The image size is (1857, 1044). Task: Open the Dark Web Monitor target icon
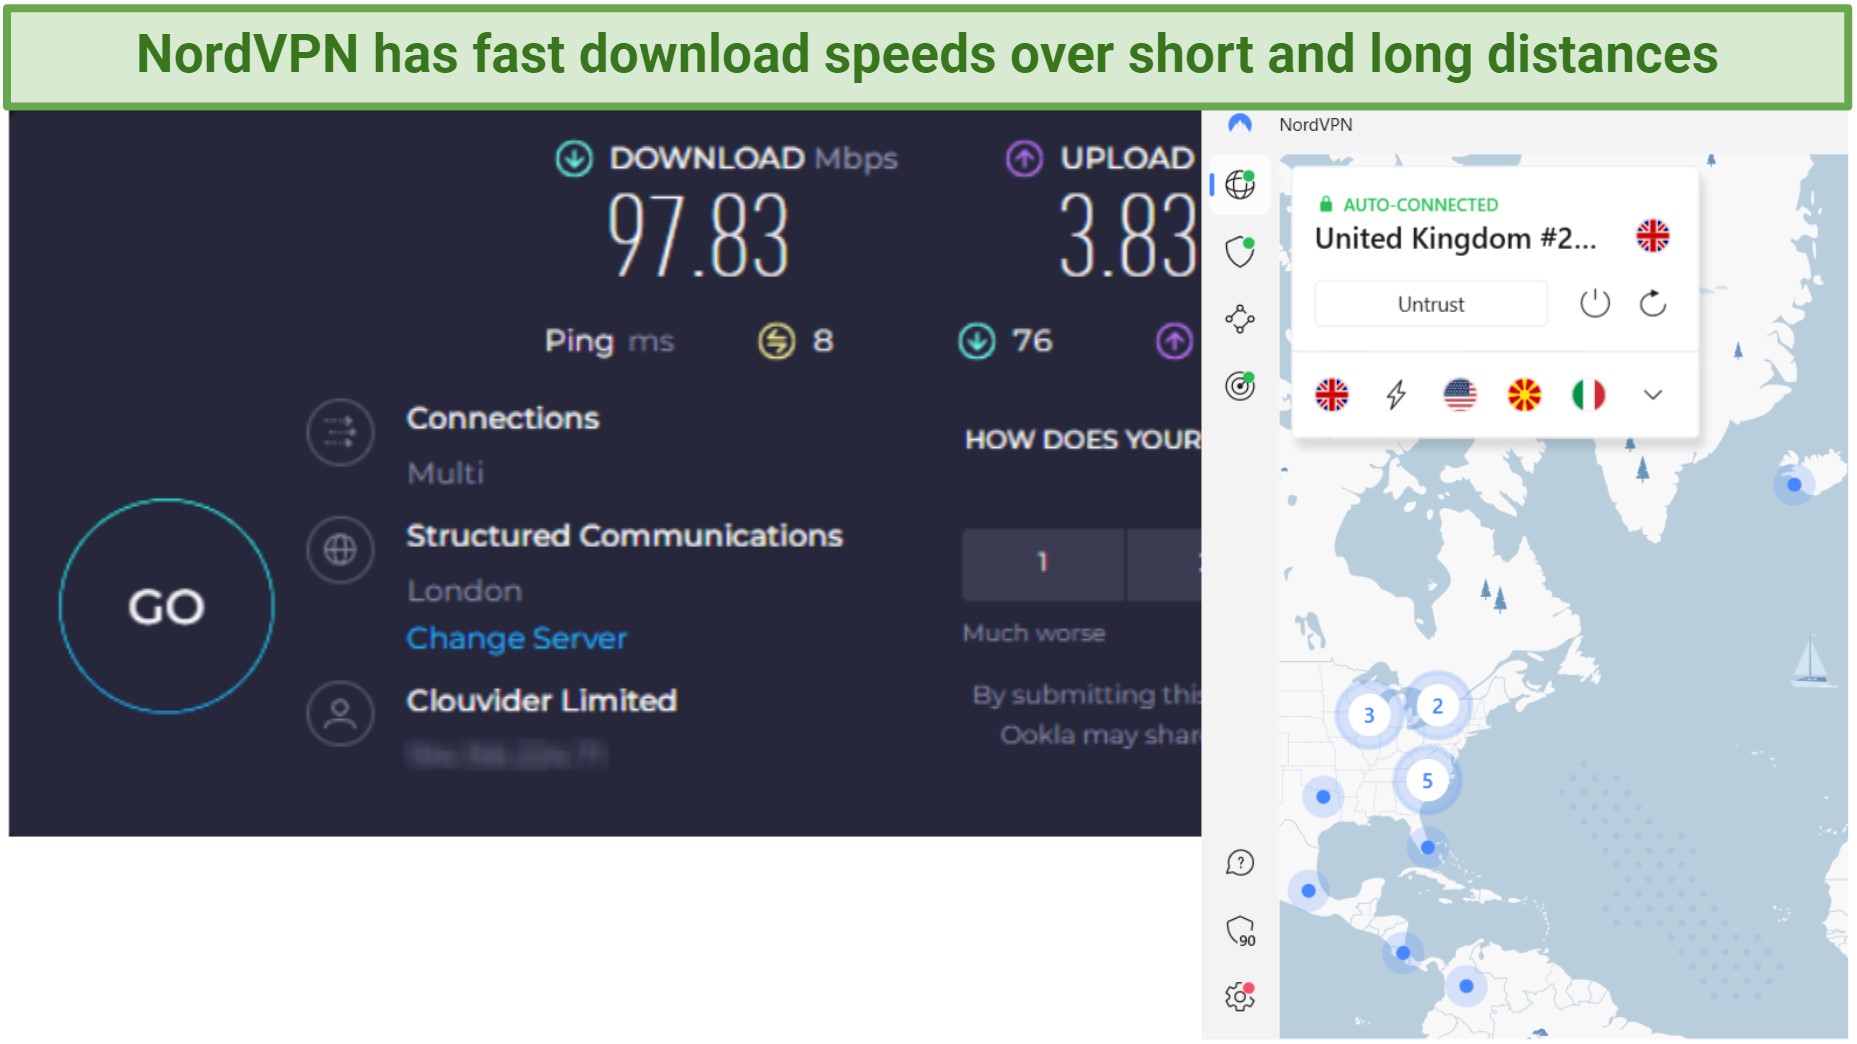point(1240,386)
